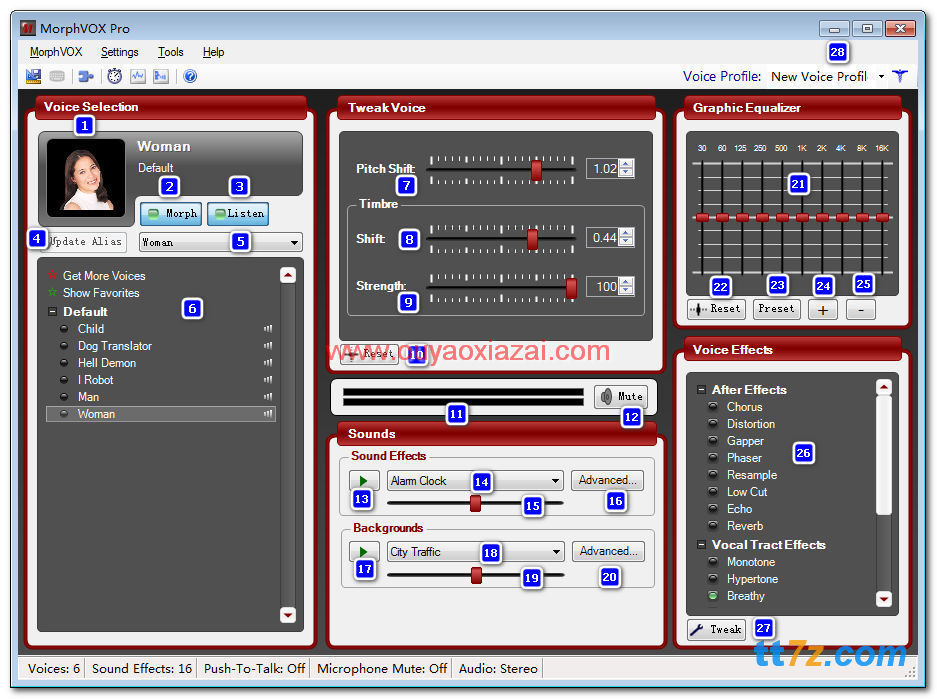Click the Tweak button under Voice Effects
937x699 pixels.
716,629
